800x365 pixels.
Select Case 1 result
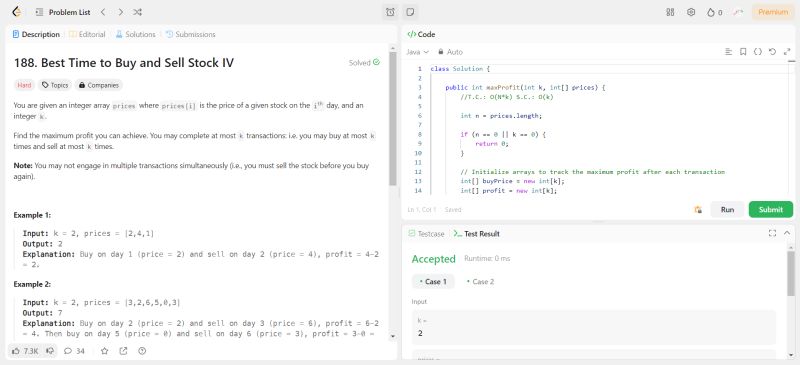(x=433, y=281)
